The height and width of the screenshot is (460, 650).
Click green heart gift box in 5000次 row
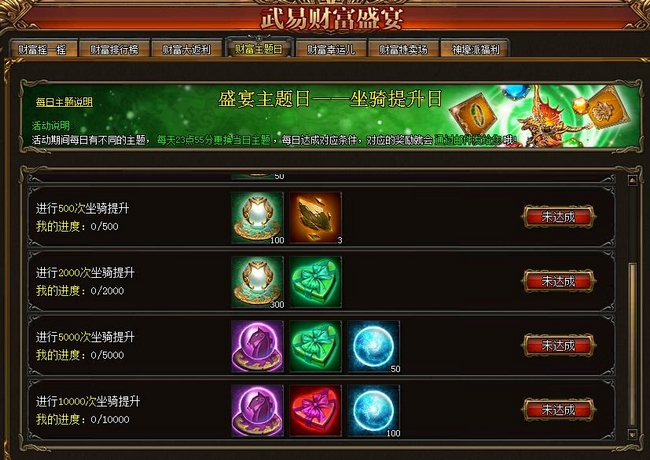pyautogui.click(x=315, y=346)
